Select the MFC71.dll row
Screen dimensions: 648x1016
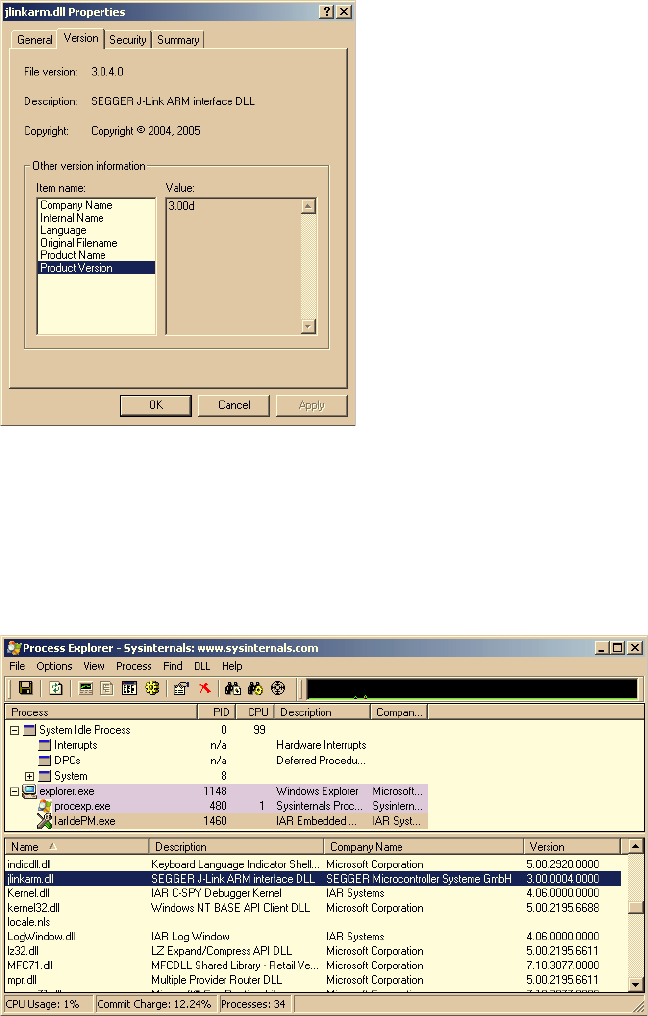(313, 965)
